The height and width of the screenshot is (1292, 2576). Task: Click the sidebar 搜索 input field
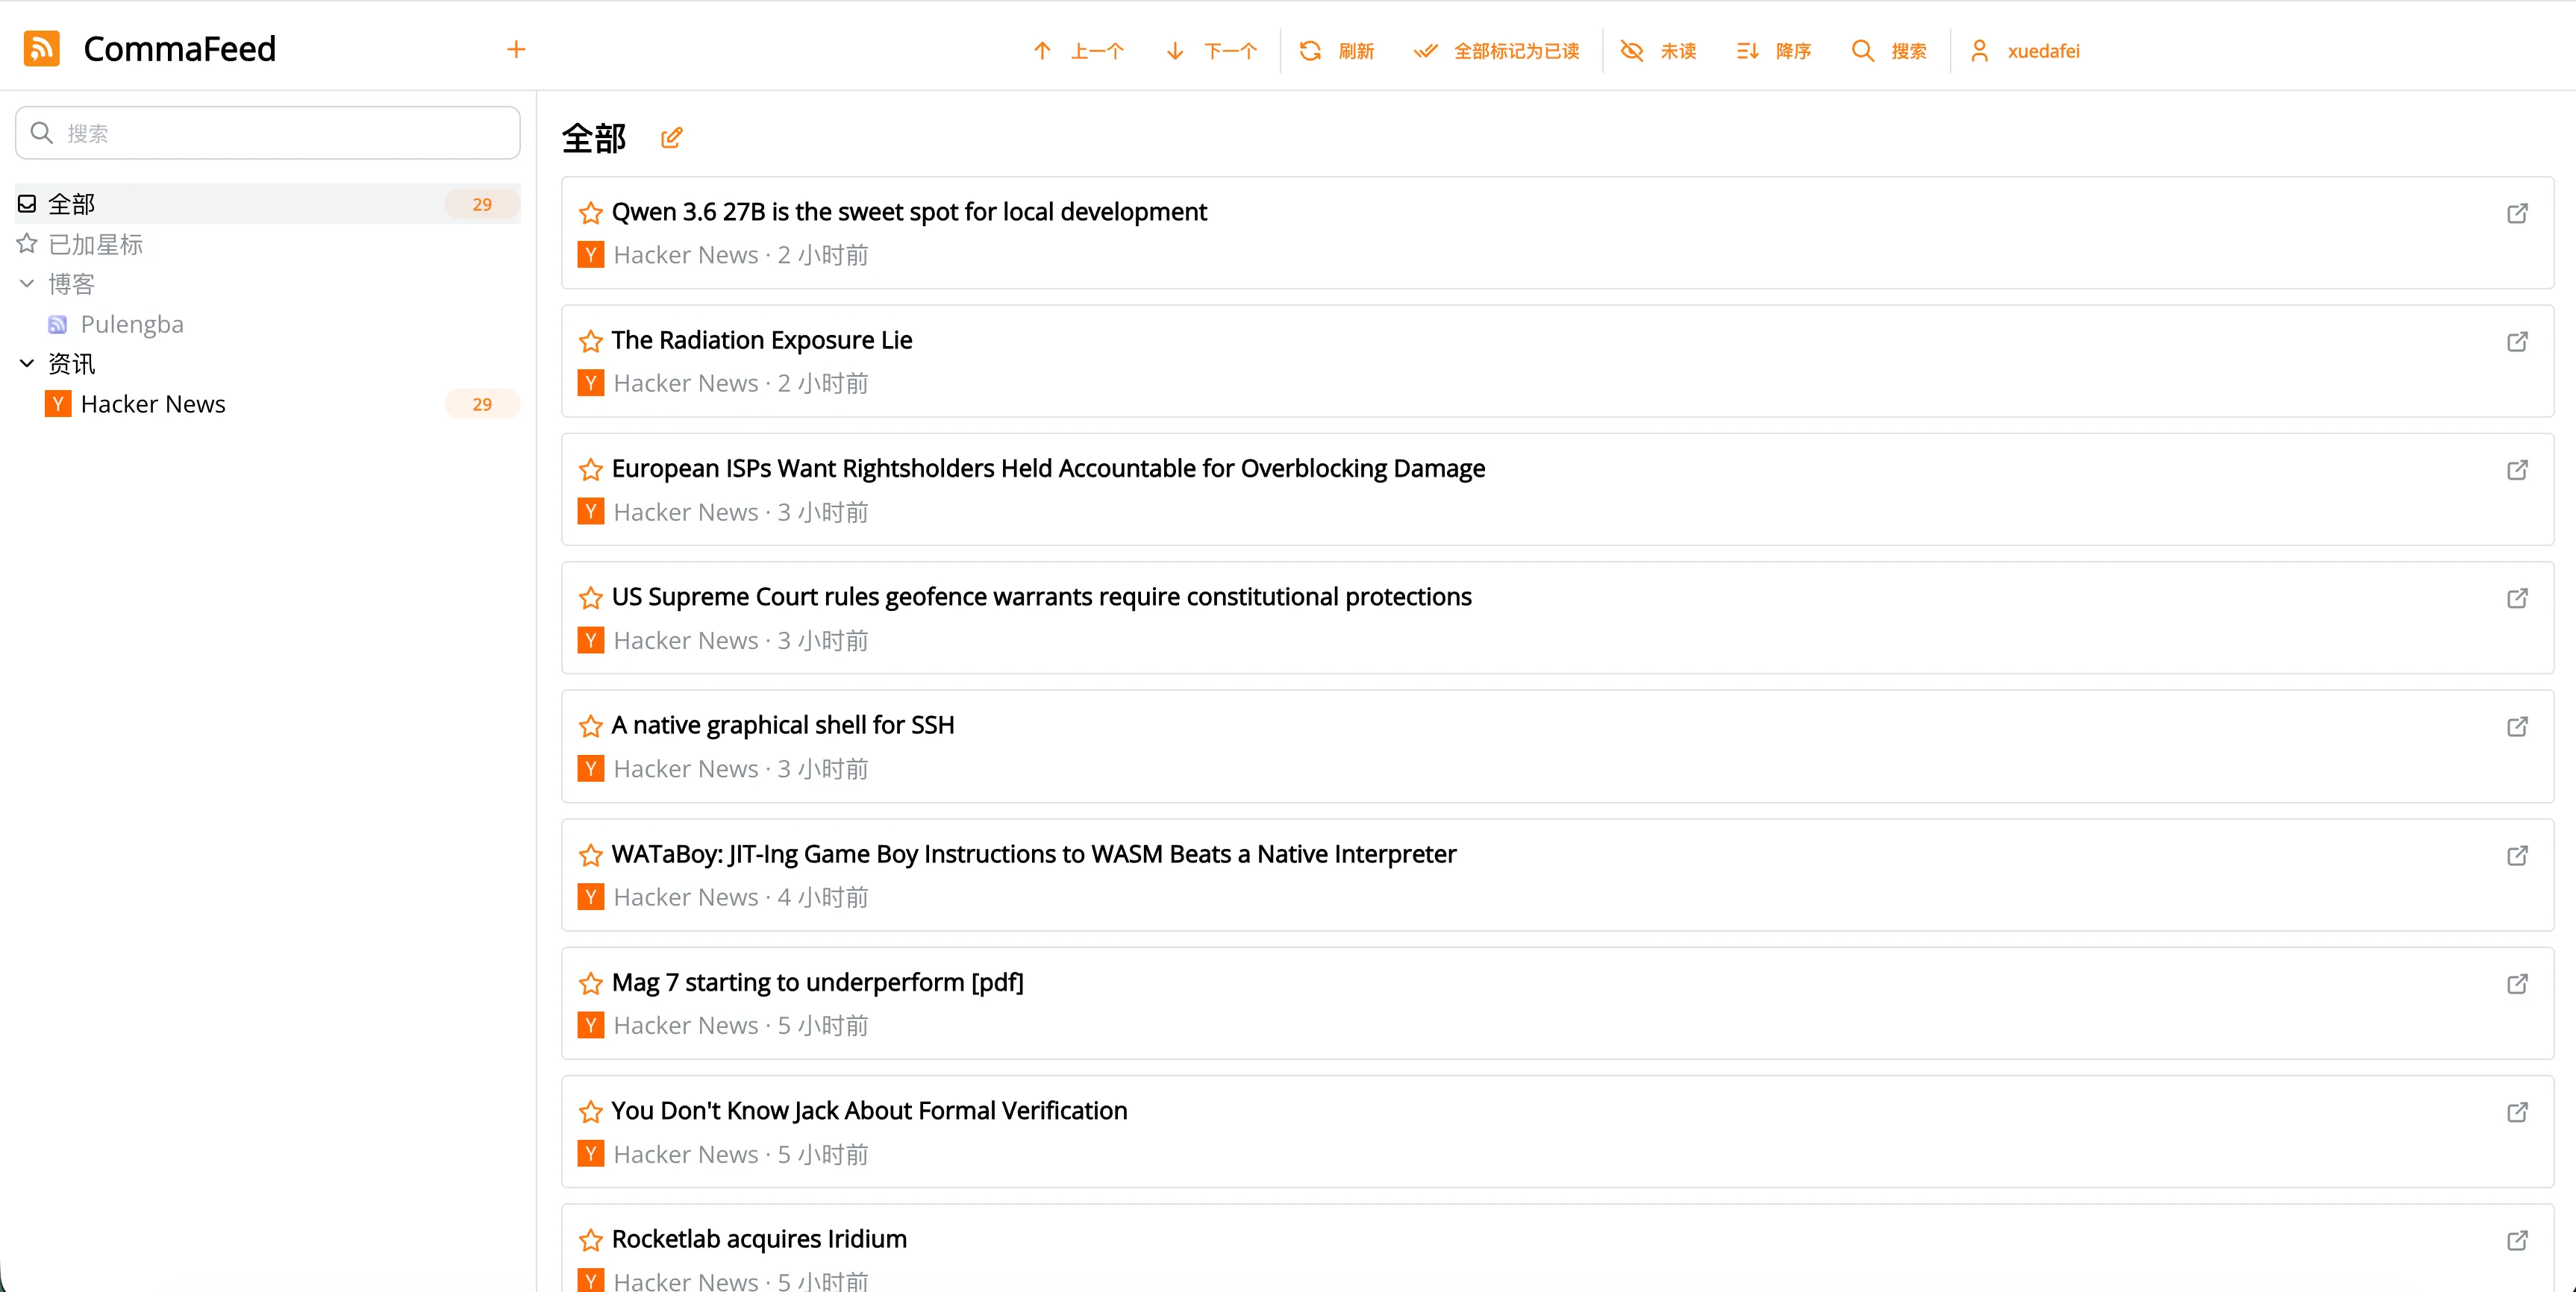click(268, 133)
